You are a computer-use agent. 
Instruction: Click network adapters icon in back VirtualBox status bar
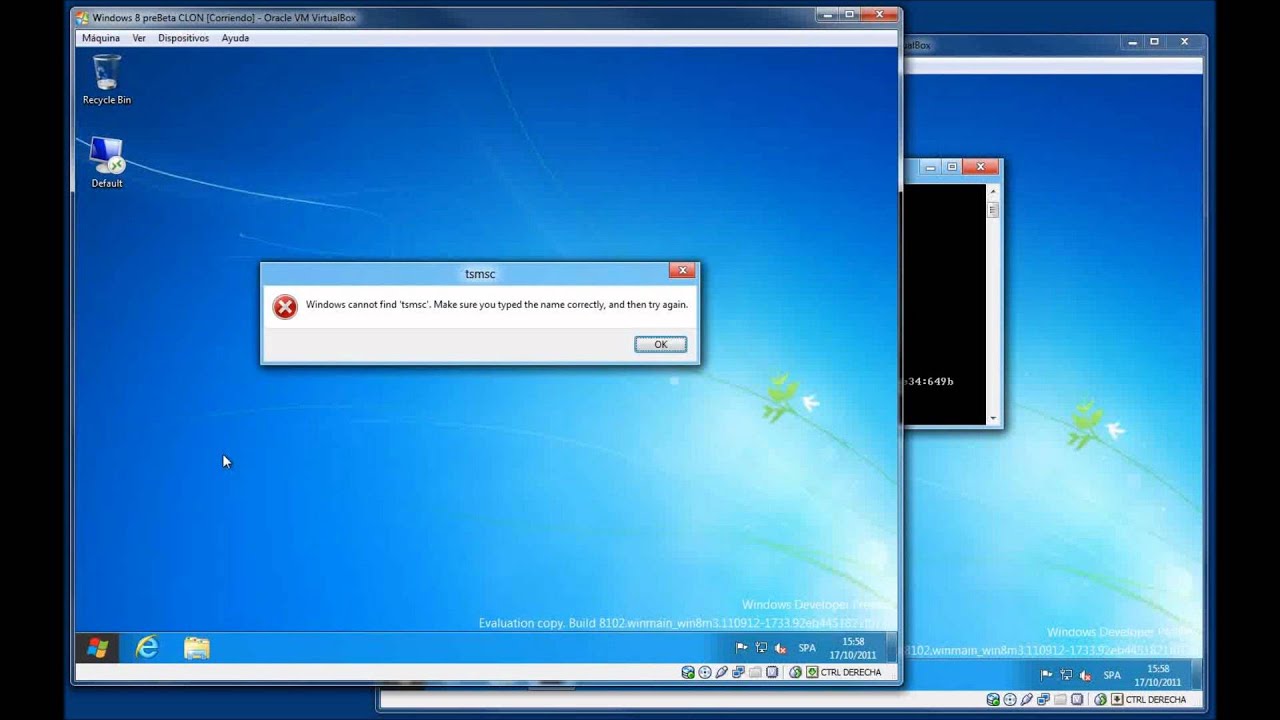point(1043,699)
